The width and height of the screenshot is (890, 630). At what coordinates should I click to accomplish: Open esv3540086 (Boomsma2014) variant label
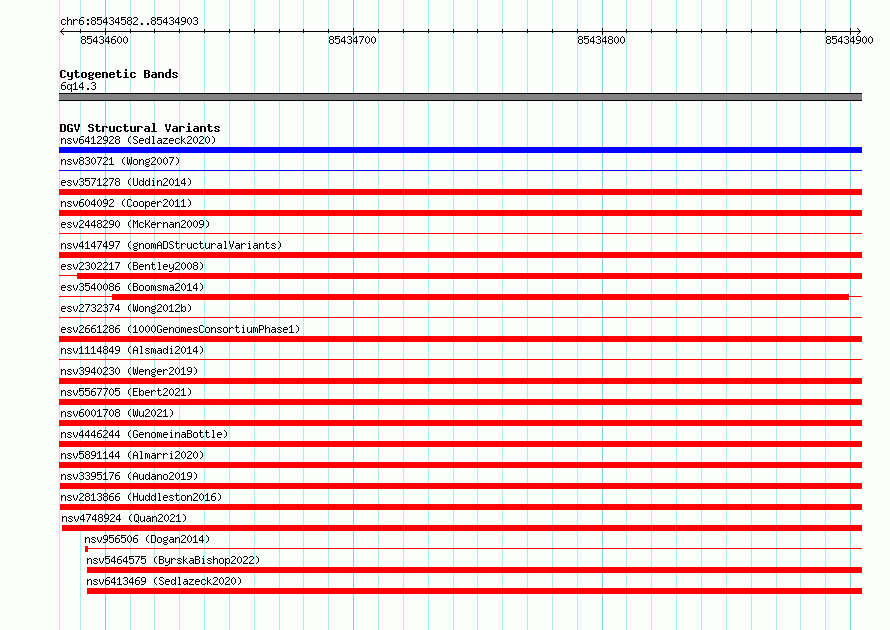tap(132, 287)
